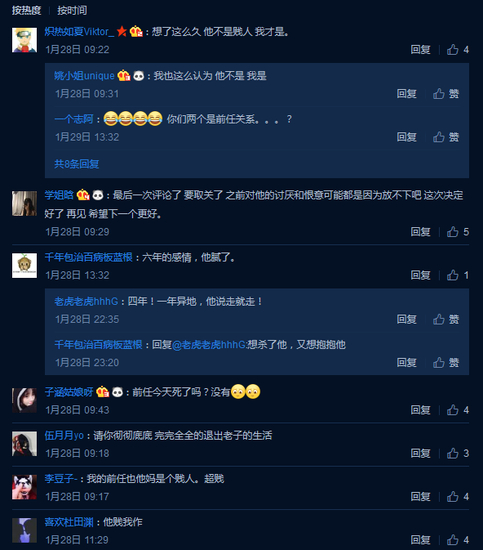Reply to 炽热如夏Viktor_'s comment

coord(421,50)
